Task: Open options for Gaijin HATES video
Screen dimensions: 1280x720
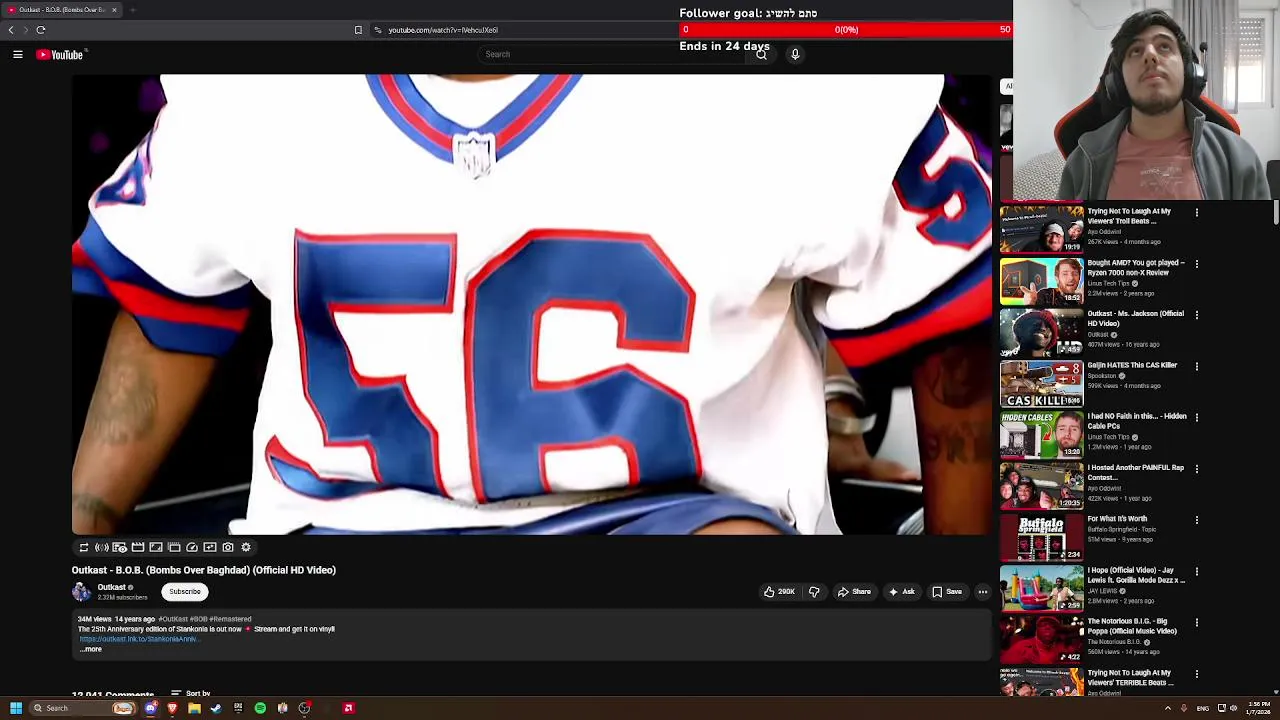Action: (1196, 366)
